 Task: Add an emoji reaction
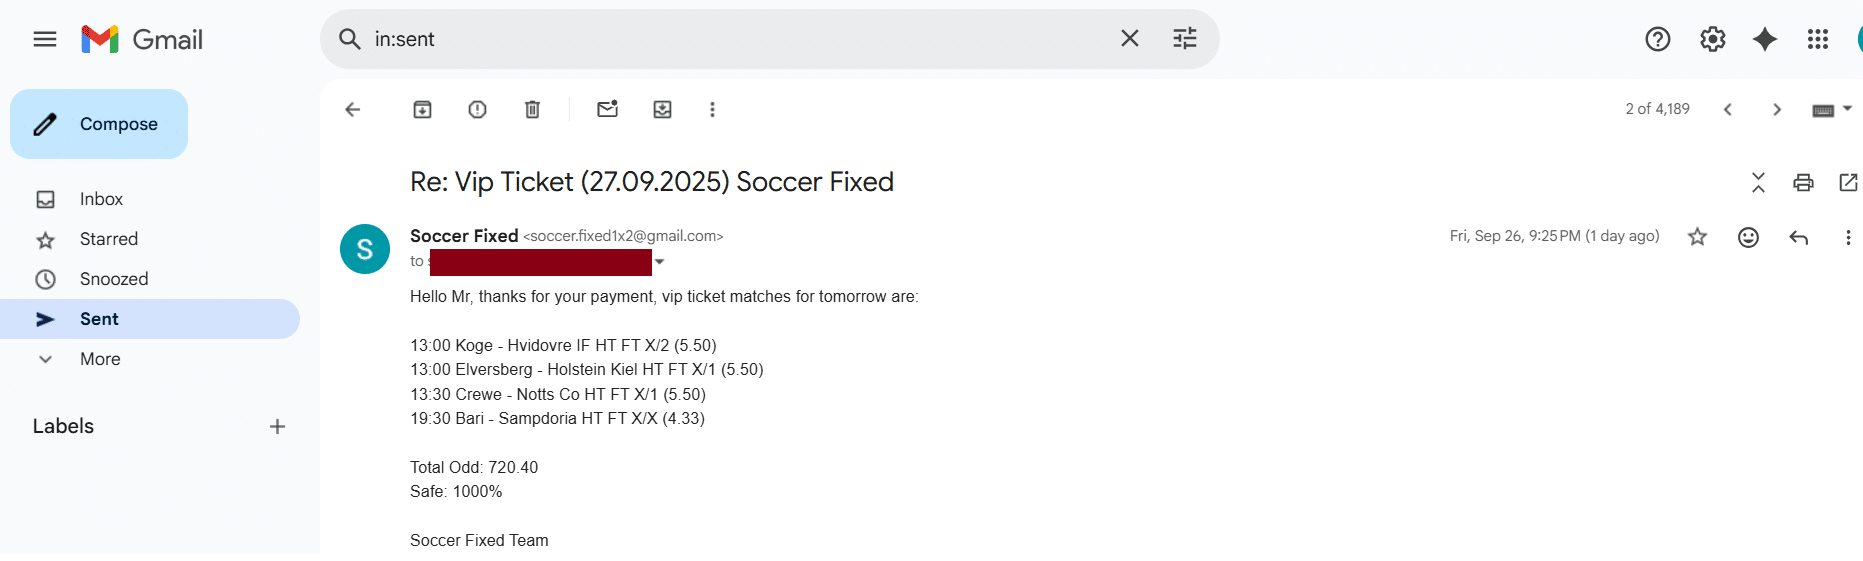tap(1748, 237)
